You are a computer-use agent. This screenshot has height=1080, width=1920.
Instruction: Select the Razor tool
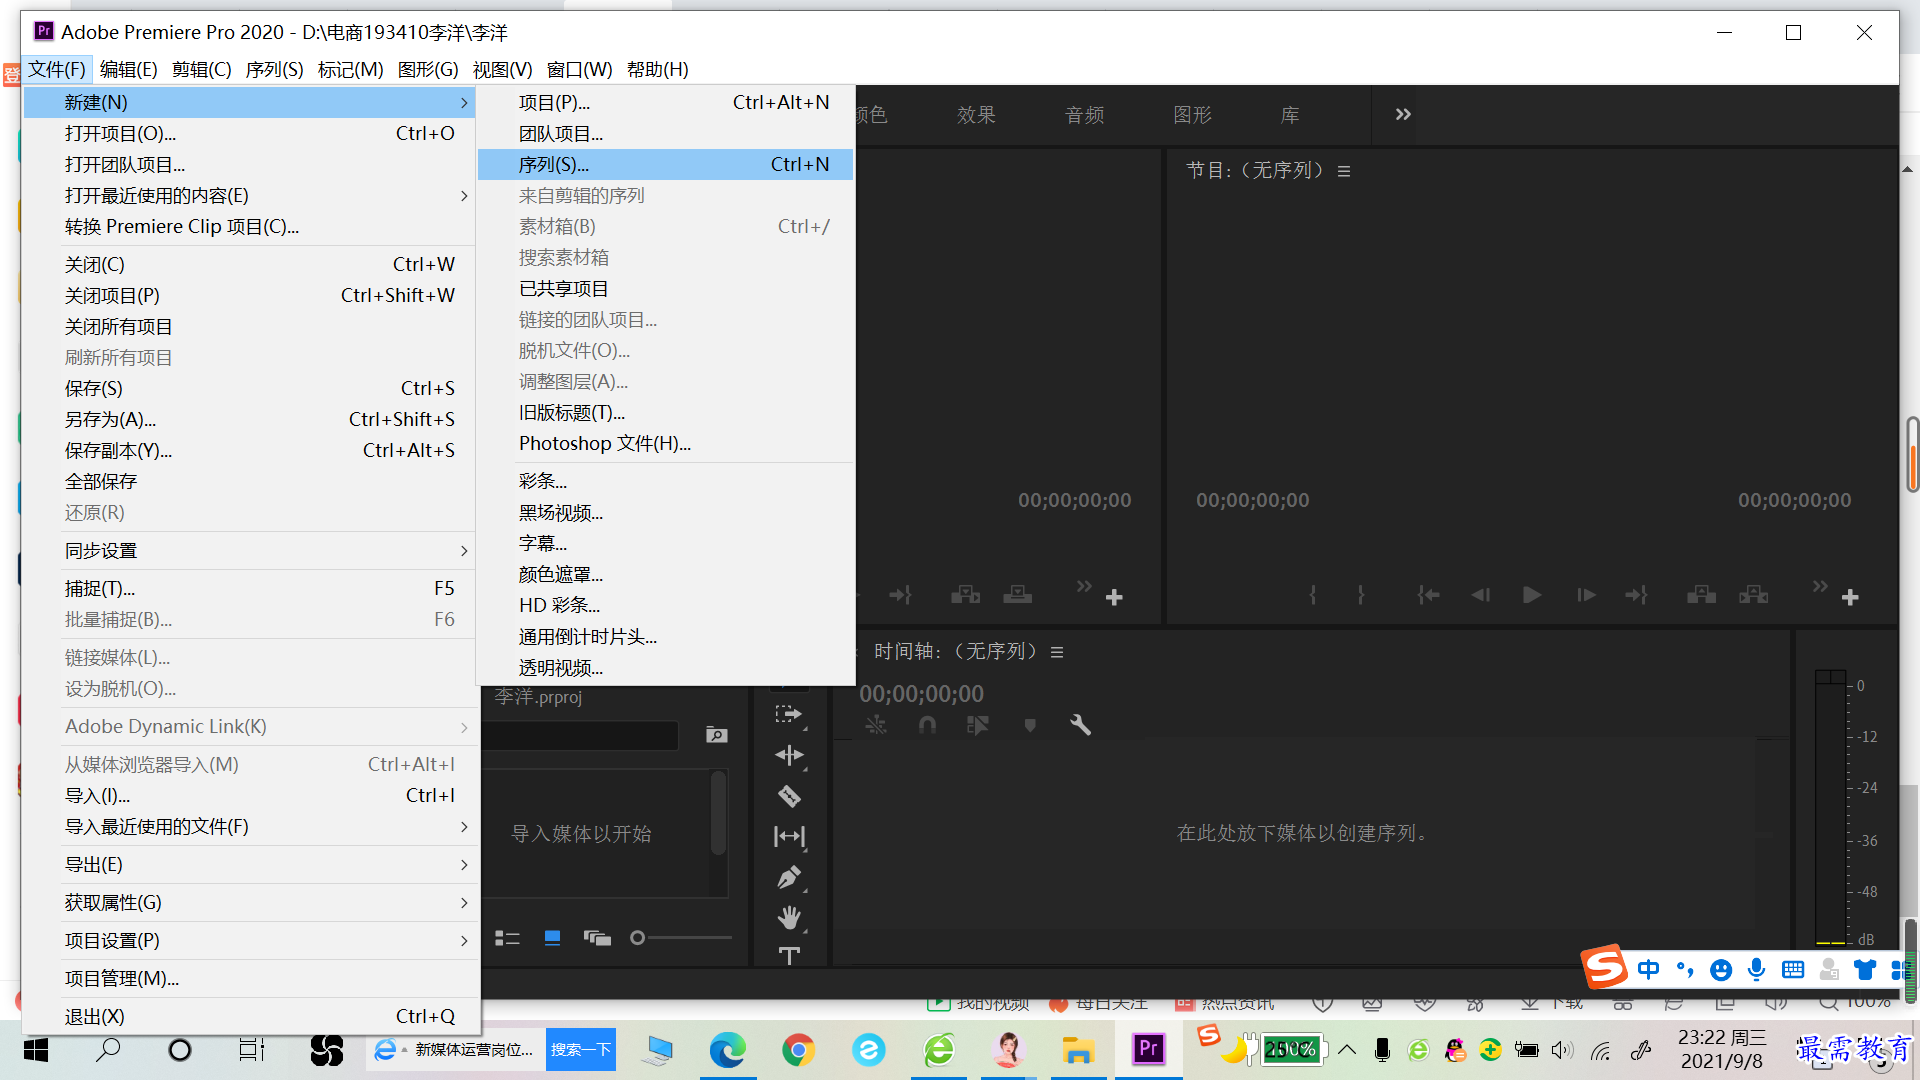[x=789, y=796]
